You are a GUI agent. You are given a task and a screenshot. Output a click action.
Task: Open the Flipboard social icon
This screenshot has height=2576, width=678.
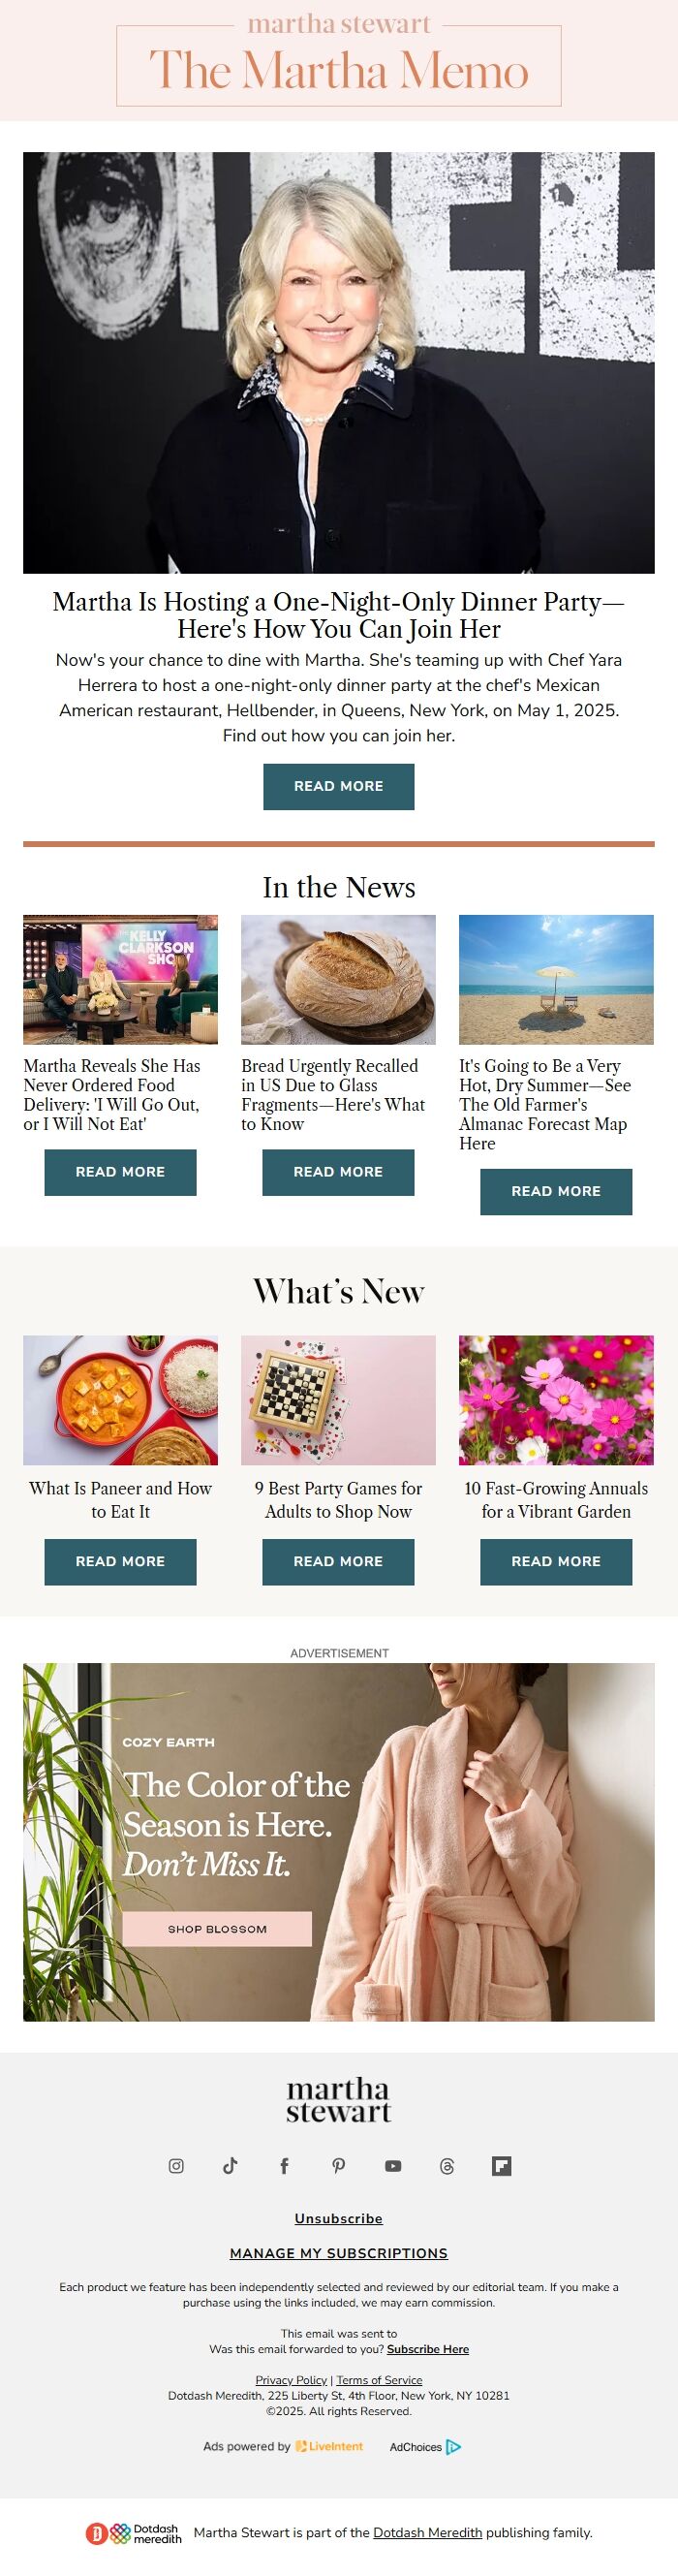click(502, 2166)
